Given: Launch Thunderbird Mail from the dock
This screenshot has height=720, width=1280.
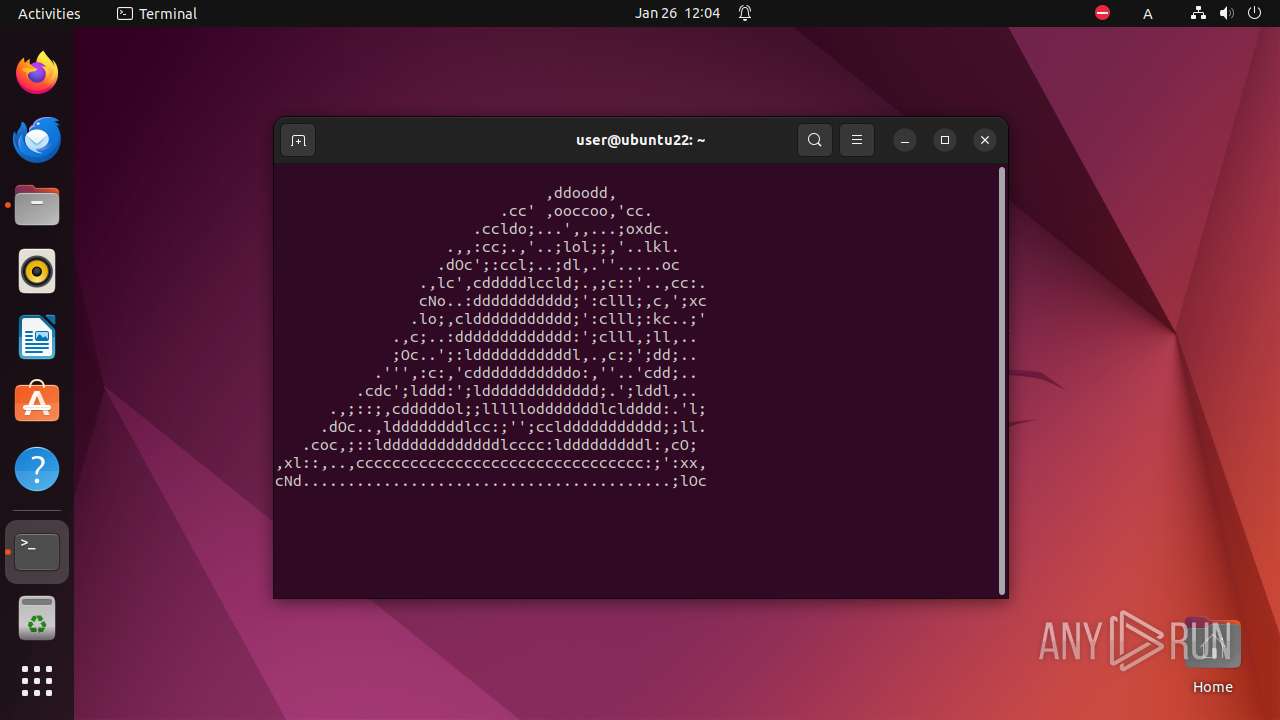Looking at the screenshot, I should point(37,139).
